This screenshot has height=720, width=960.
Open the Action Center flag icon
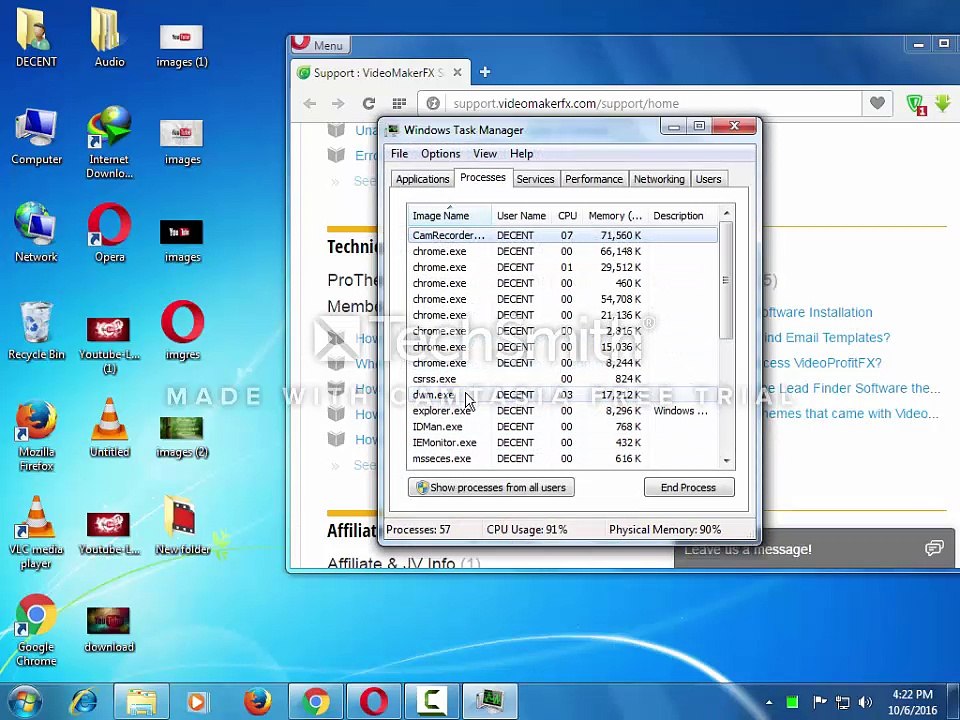[819, 702]
